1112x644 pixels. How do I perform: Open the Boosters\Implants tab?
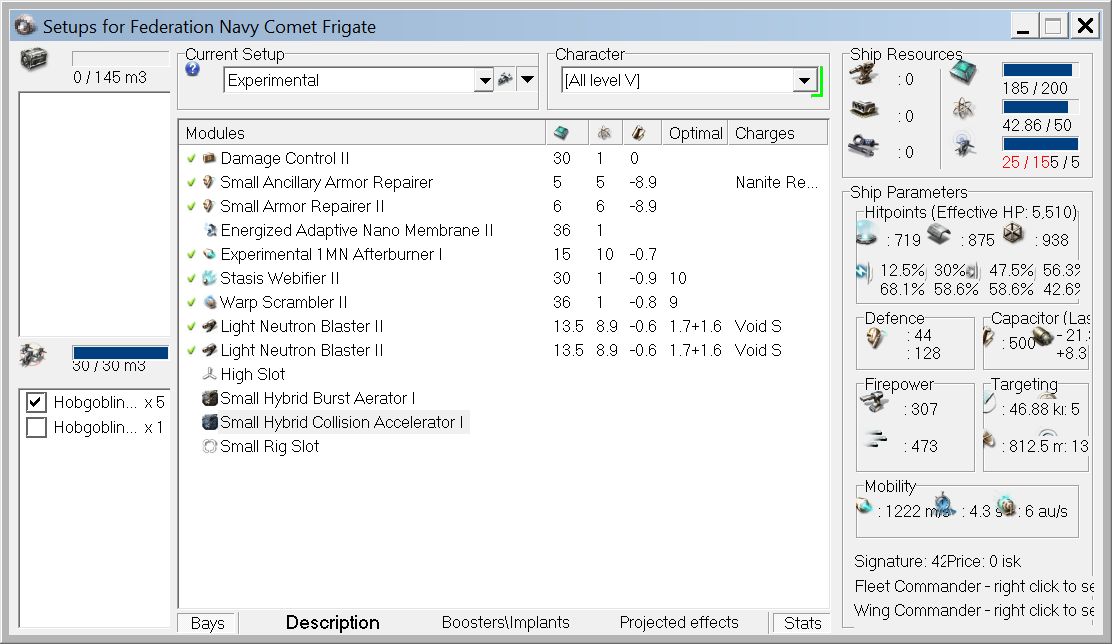(506, 622)
